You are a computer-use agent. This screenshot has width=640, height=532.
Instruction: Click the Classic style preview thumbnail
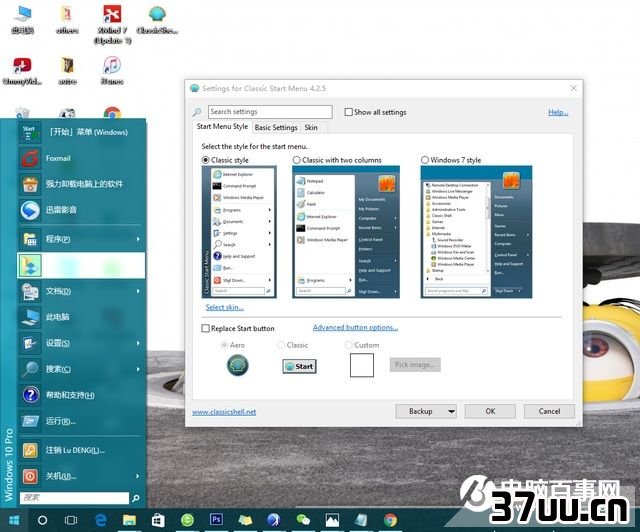coord(239,232)
